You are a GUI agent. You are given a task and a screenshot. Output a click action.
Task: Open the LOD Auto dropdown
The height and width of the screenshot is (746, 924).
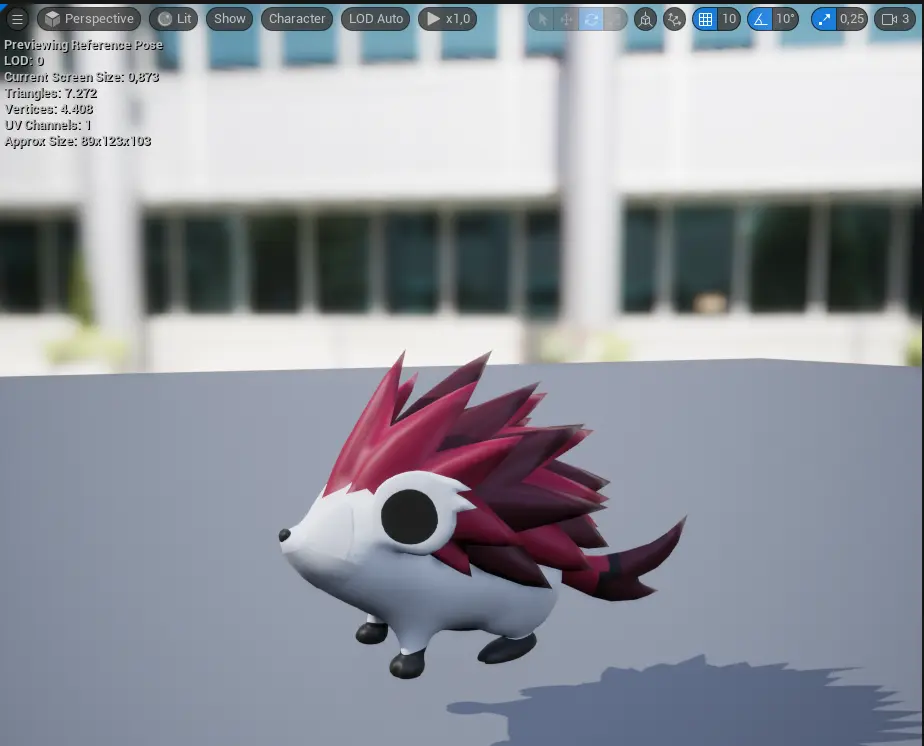375,19
